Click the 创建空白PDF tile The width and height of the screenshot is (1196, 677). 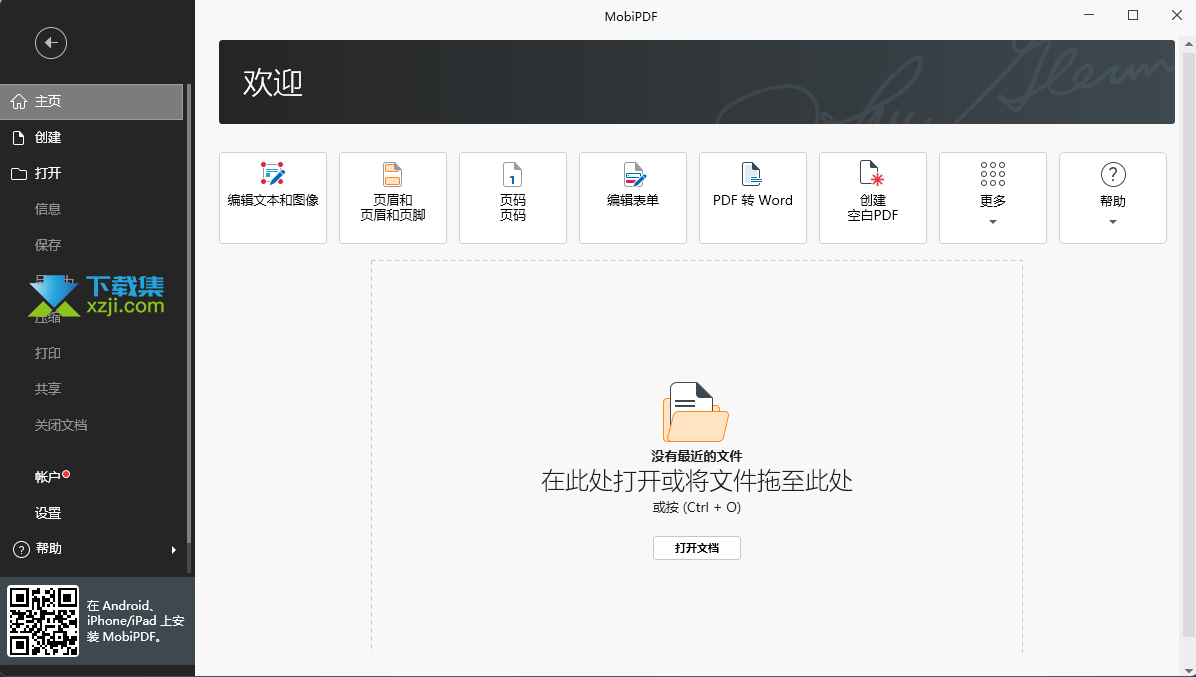pyautogui.click(x=873, y=198)
